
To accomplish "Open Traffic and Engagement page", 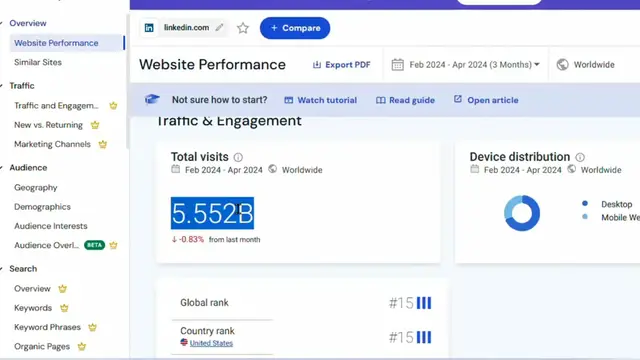I will 56,106.
